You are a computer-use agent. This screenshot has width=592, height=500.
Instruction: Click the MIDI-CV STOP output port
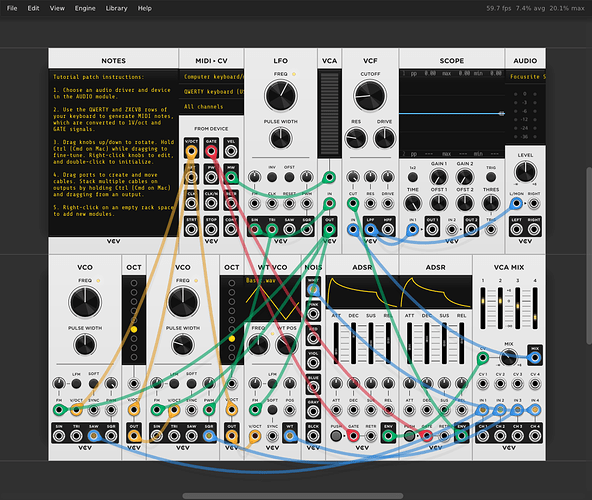click(211, 229)
